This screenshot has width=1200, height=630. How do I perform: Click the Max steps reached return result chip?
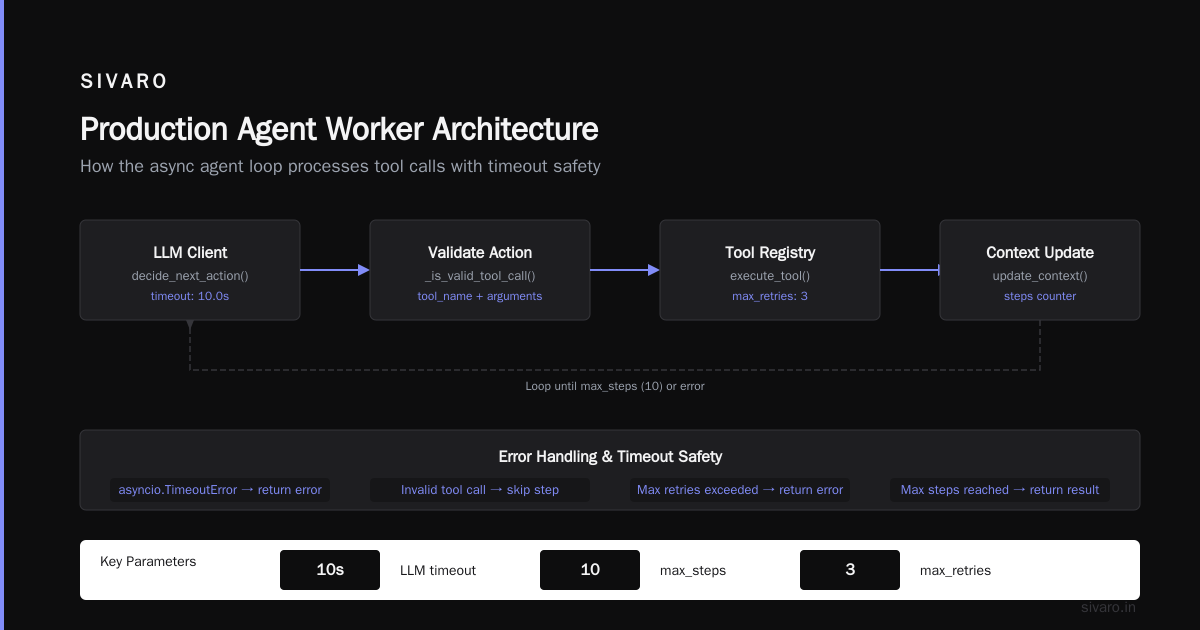(x=1000, y=490)
